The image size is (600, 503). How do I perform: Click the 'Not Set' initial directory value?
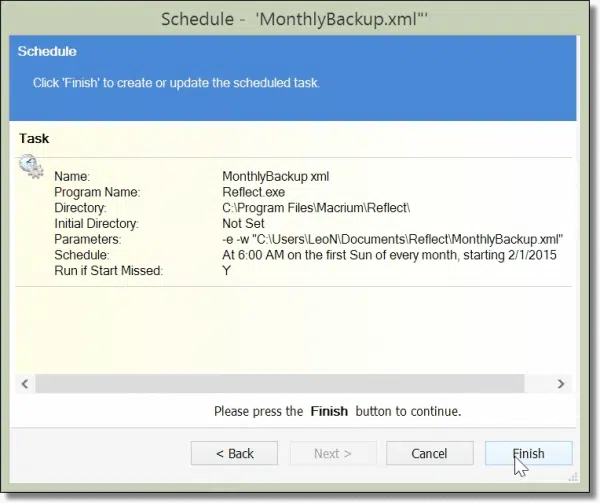[x=243, y=224]
